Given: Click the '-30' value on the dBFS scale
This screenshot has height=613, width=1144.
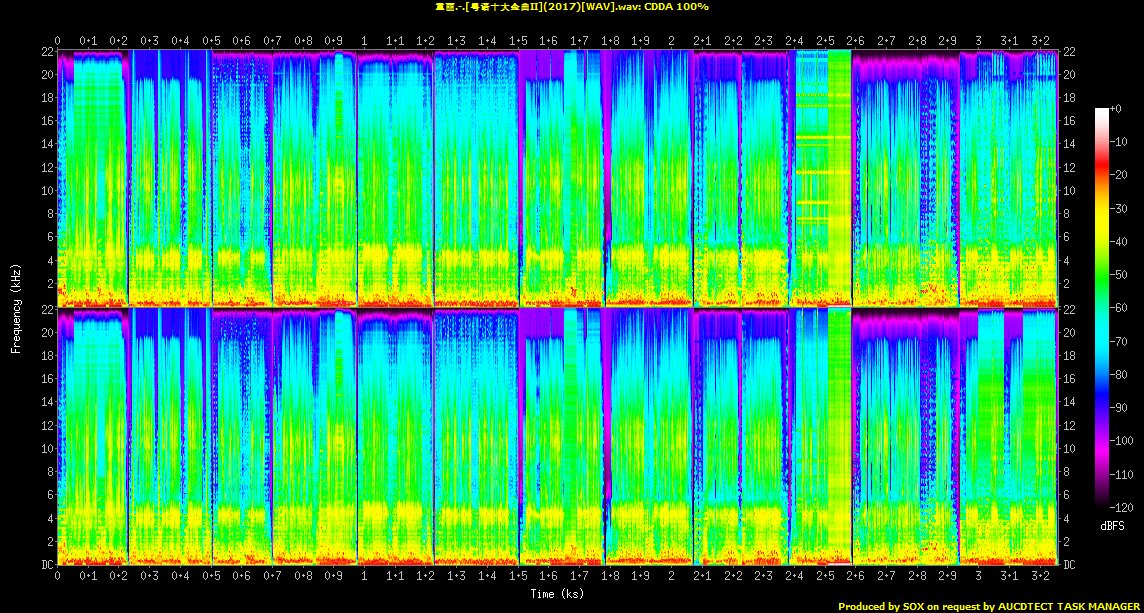Looking at the screenshot, I should (1118, 208).
